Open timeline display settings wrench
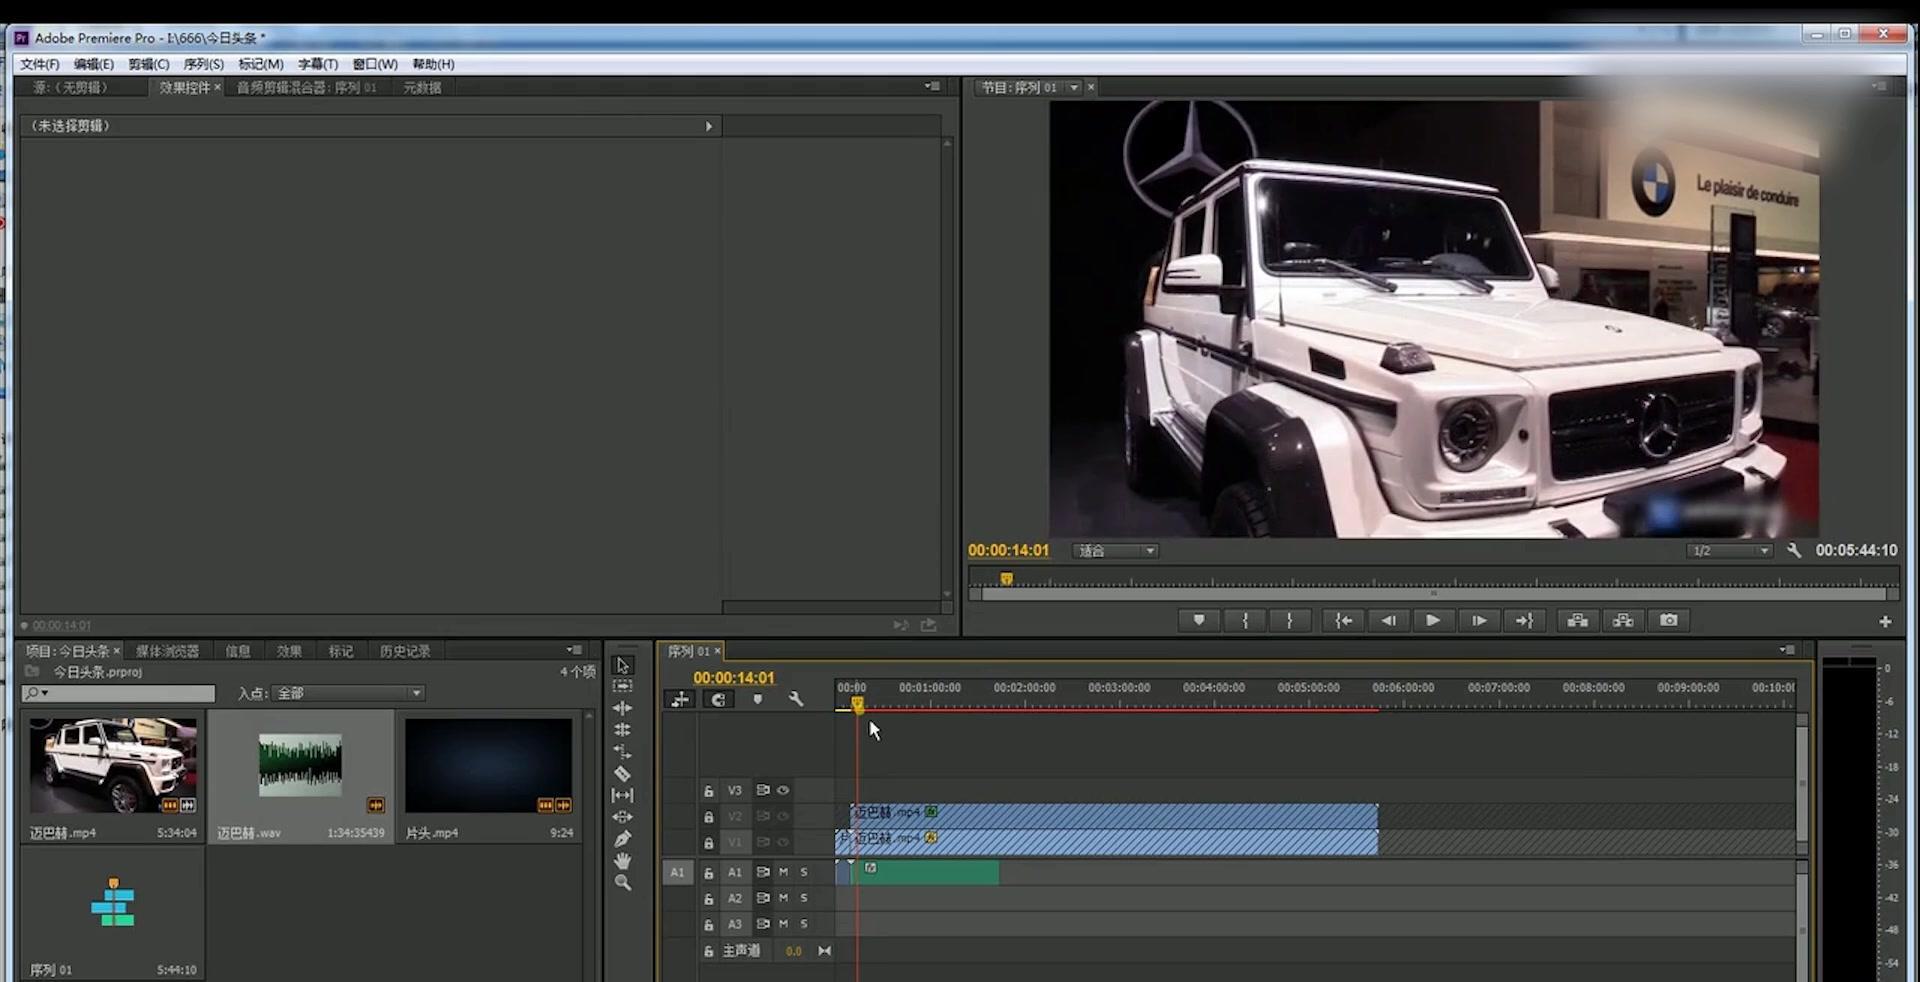 point(796,700)
